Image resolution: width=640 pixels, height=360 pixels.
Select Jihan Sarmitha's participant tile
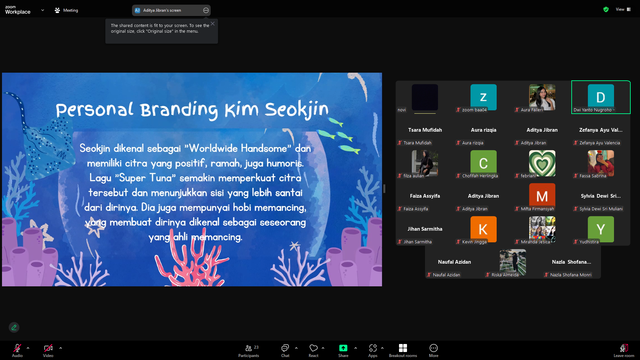coord(425,229)
